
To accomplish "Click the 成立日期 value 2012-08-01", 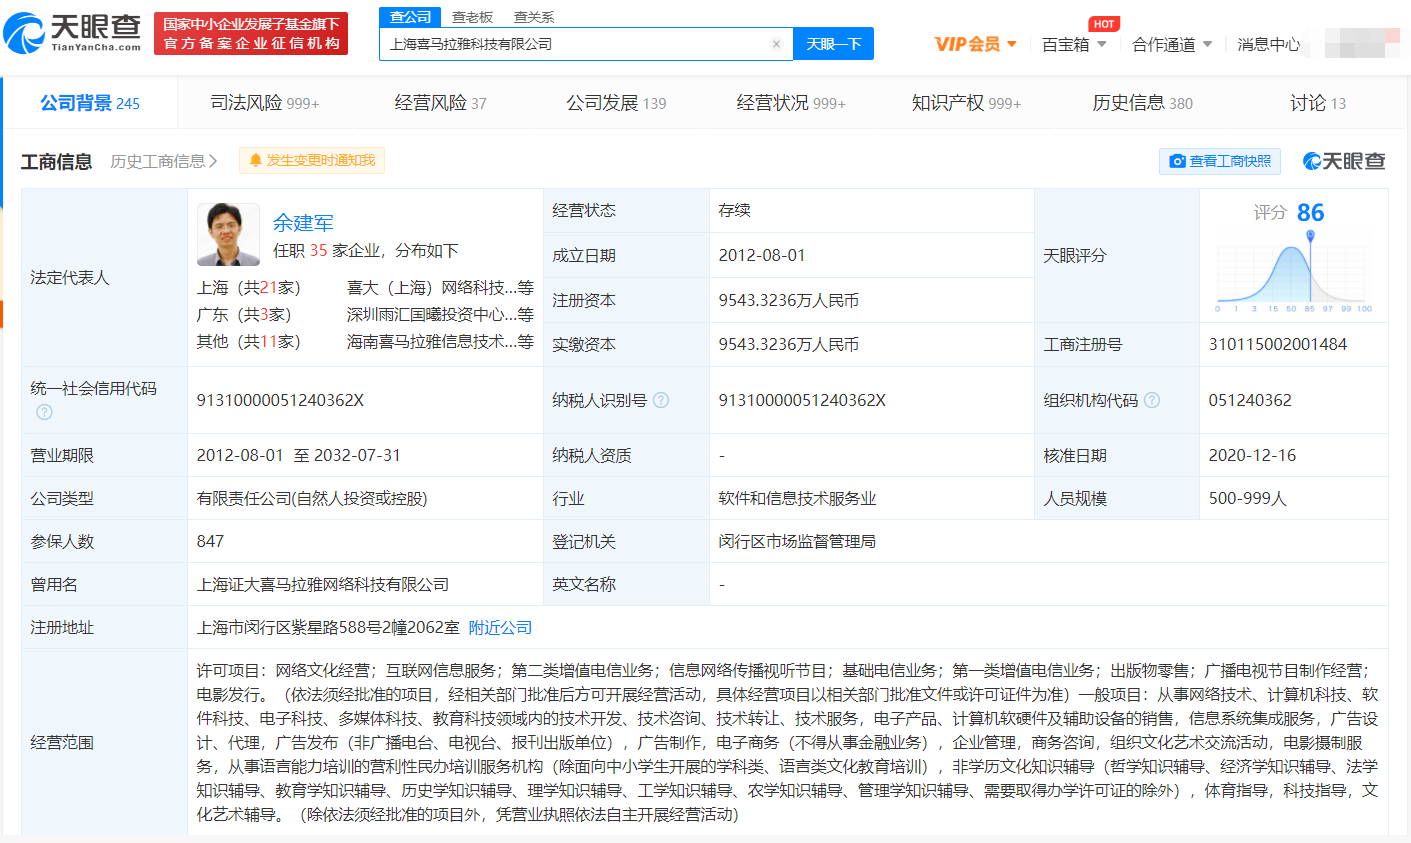I will click(x=762, y=255).
